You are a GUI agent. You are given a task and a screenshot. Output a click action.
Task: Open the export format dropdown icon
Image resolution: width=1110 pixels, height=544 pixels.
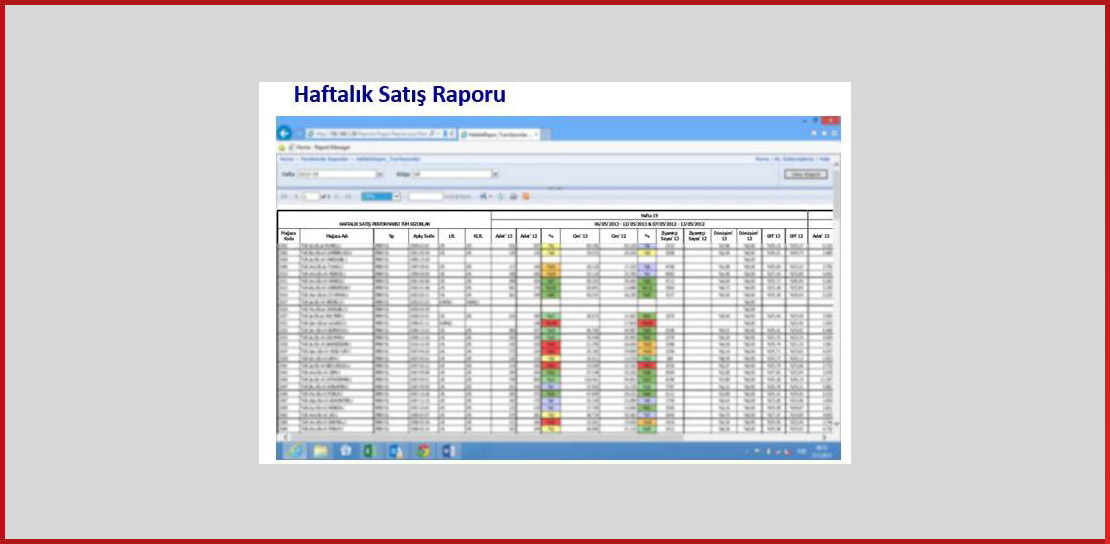coord(486,197)
